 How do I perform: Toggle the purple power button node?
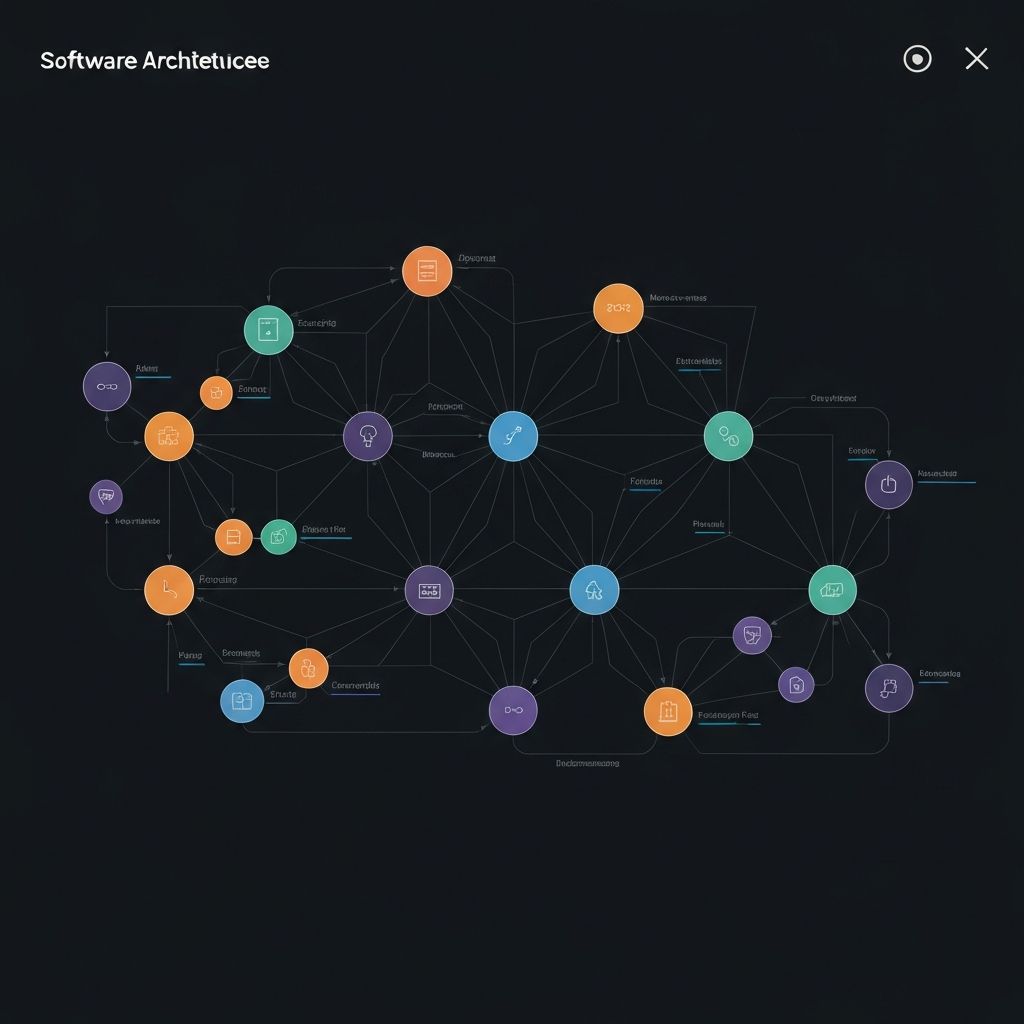point(886,483)
